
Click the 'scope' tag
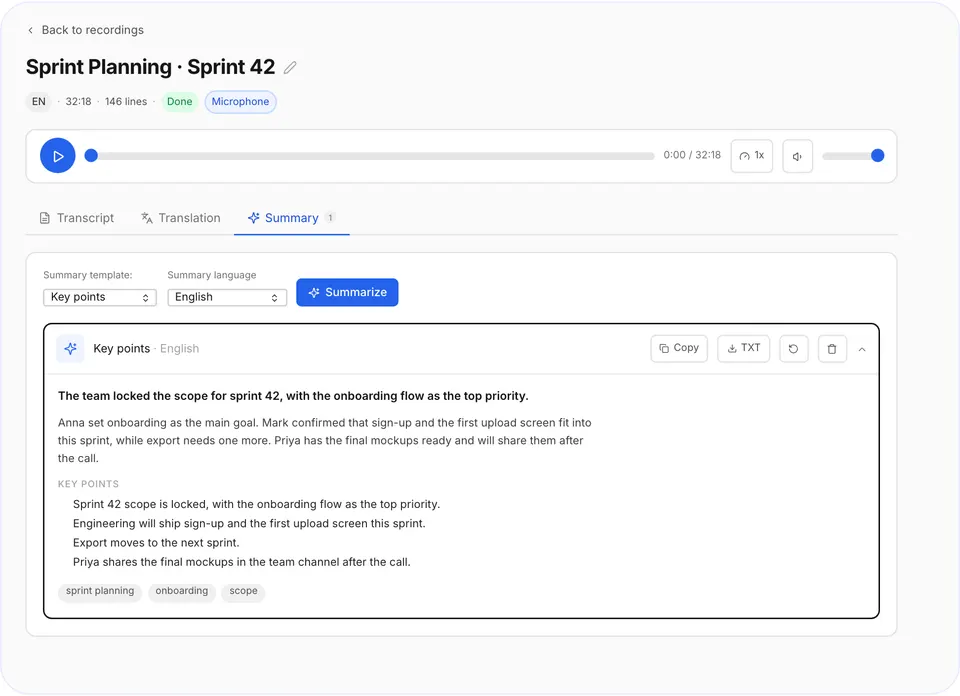tap(243, 591)
